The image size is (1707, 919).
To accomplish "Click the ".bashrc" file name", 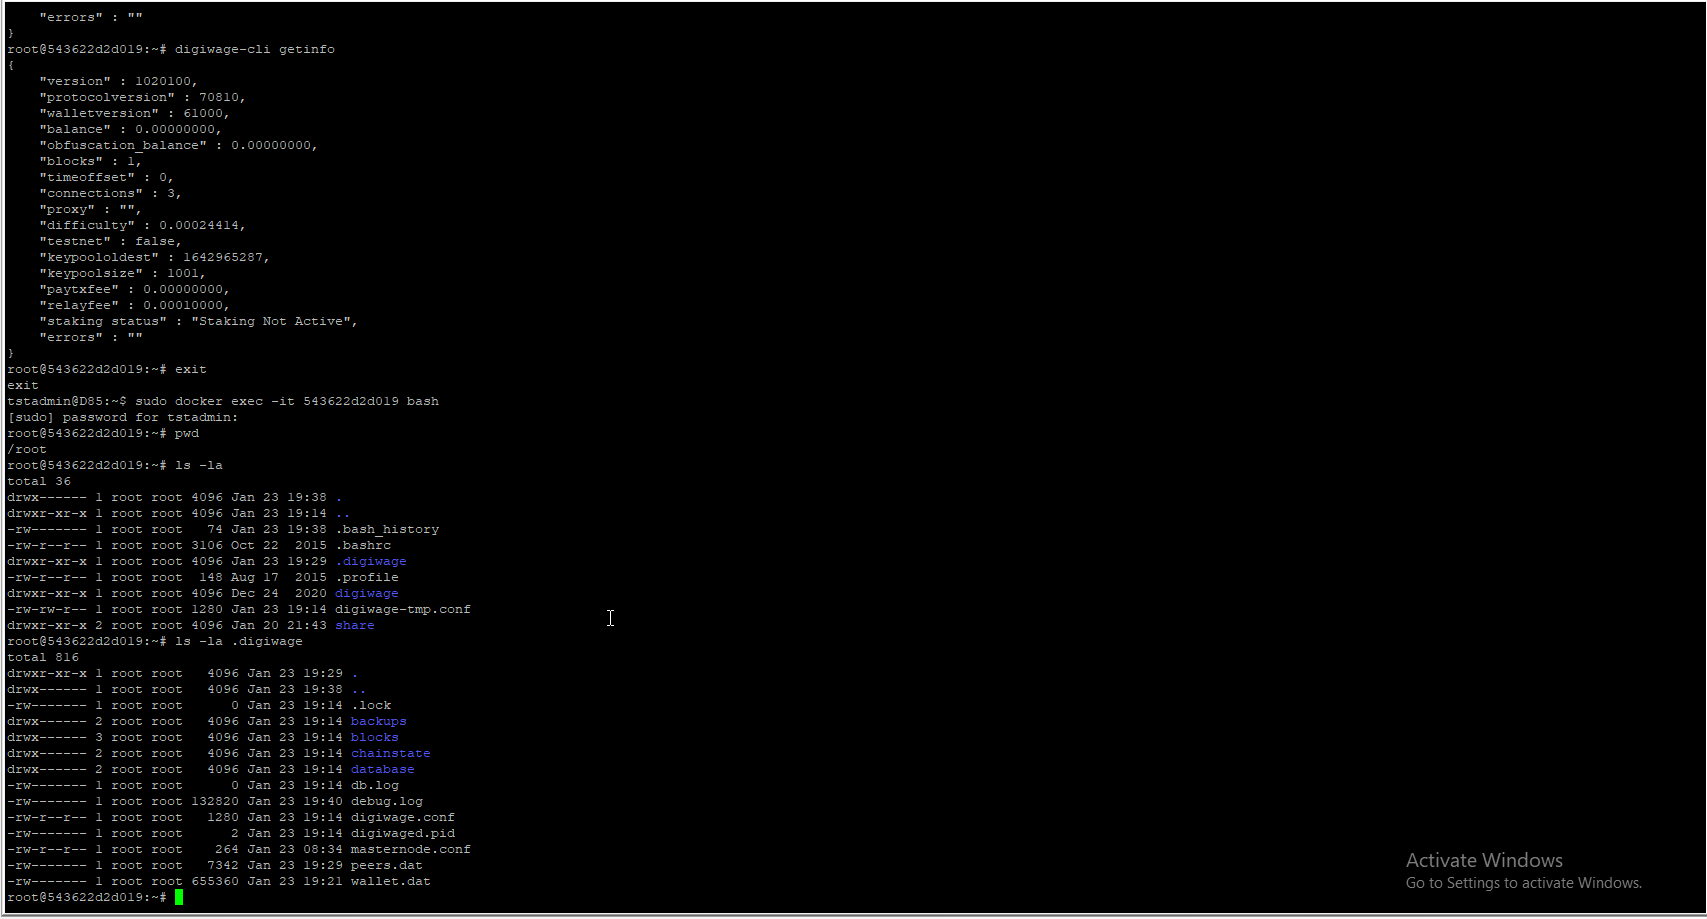I will click(363, 545).
